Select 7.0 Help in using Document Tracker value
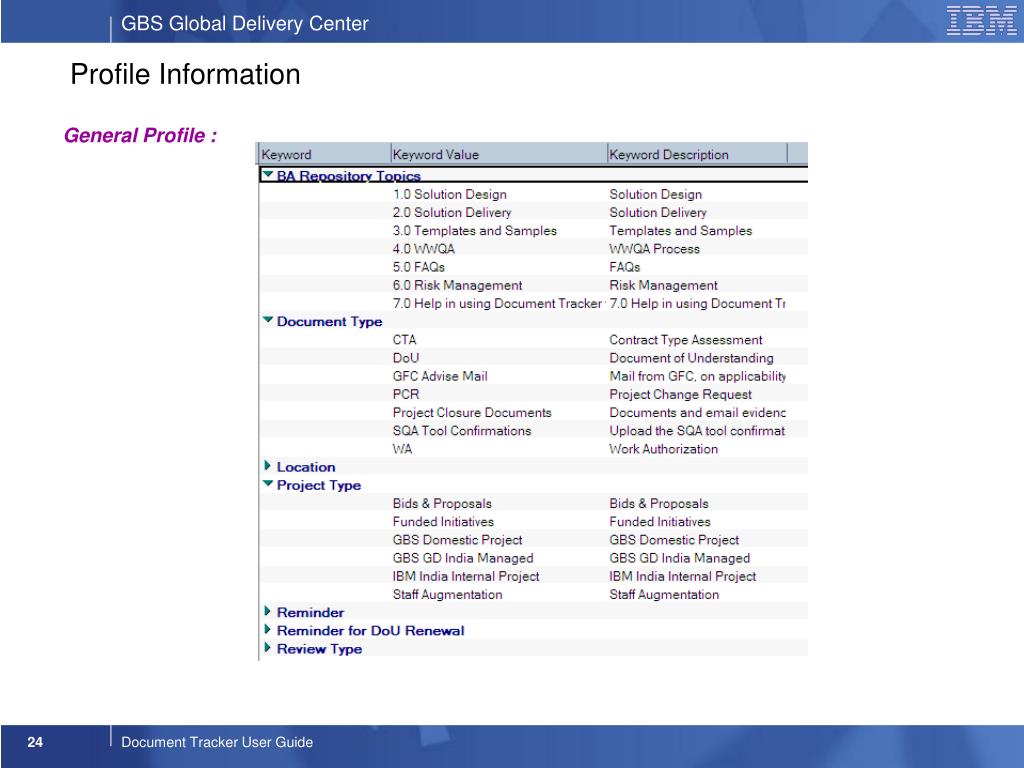Viewport: 1024px width, 768px height. point(497,304)
